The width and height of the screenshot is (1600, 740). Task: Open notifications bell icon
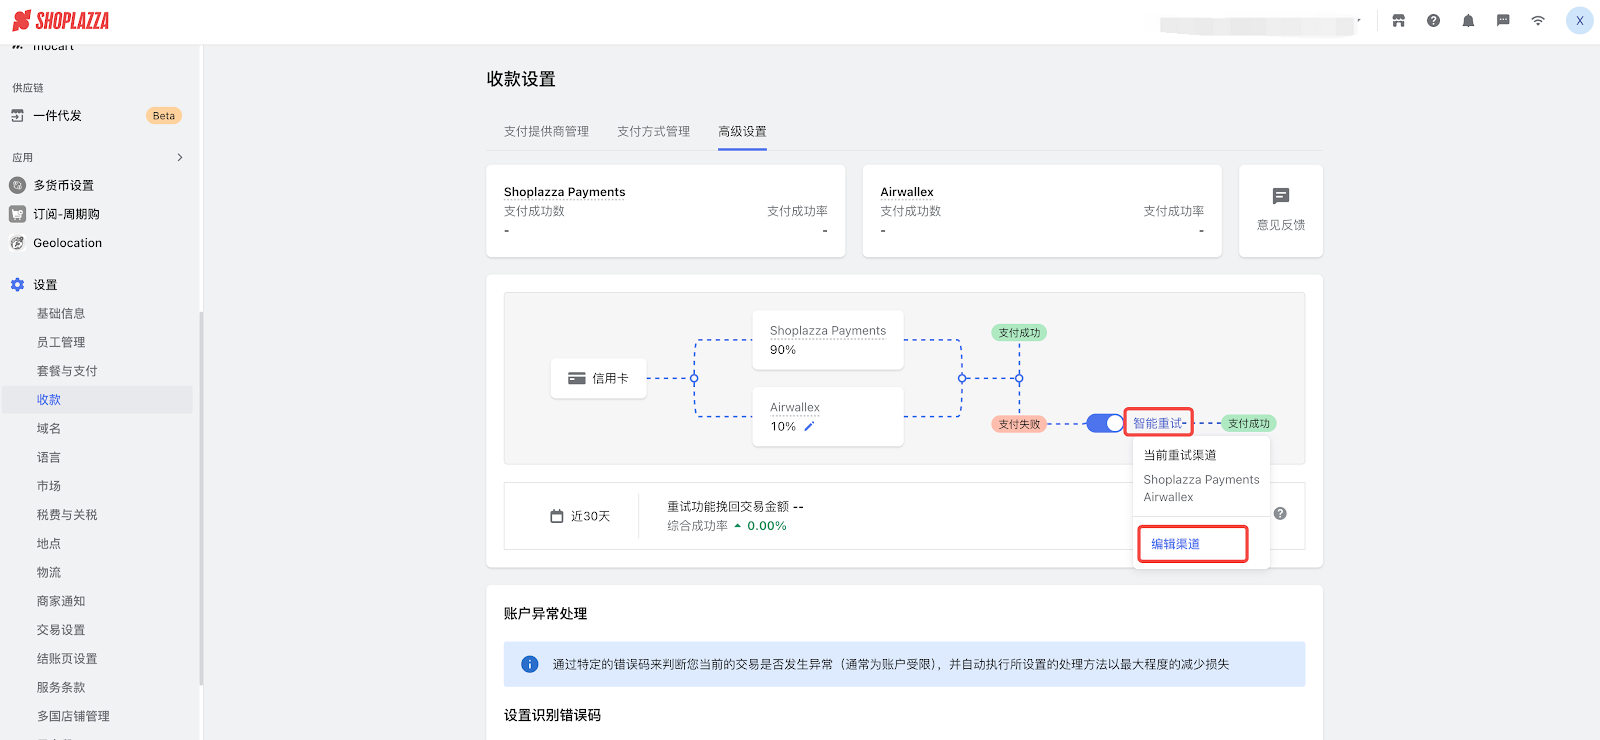point(1468,21)
